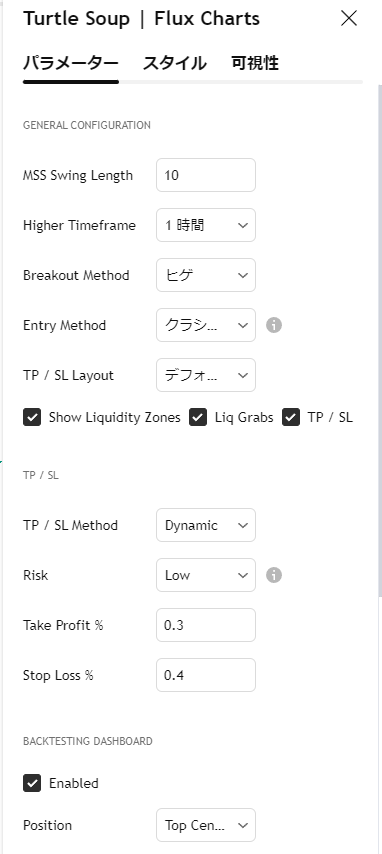Open the Position dropdown showing Top Center

(x=206, y=825)
